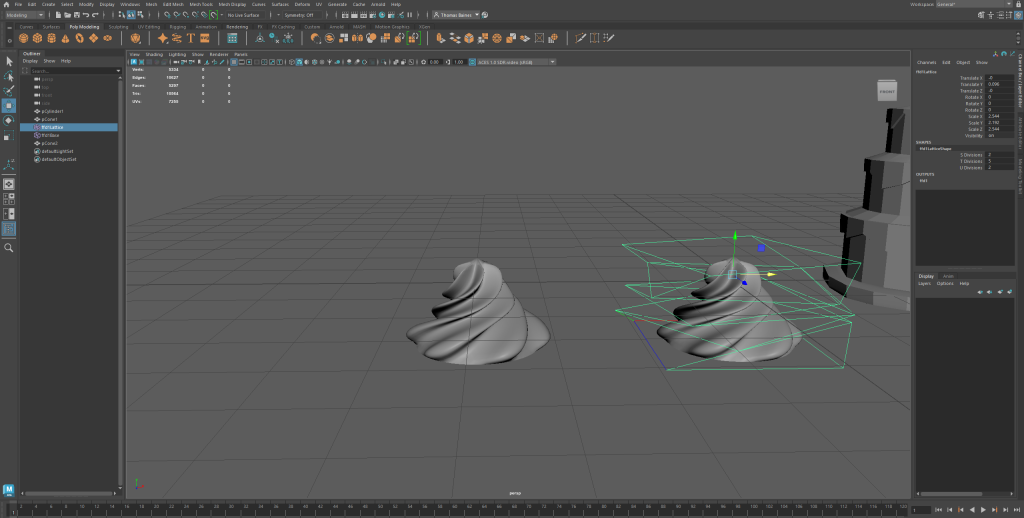Activate the Paint Selection tool
This screenshot has height=518, width=1024.
click(9, 90)
